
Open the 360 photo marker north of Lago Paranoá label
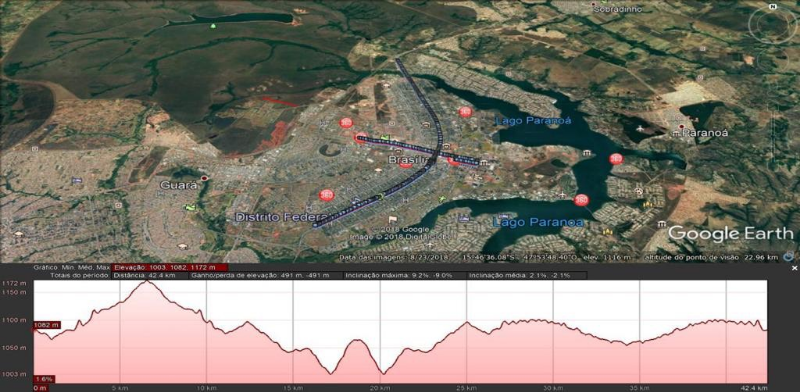(x=464, y=112)
